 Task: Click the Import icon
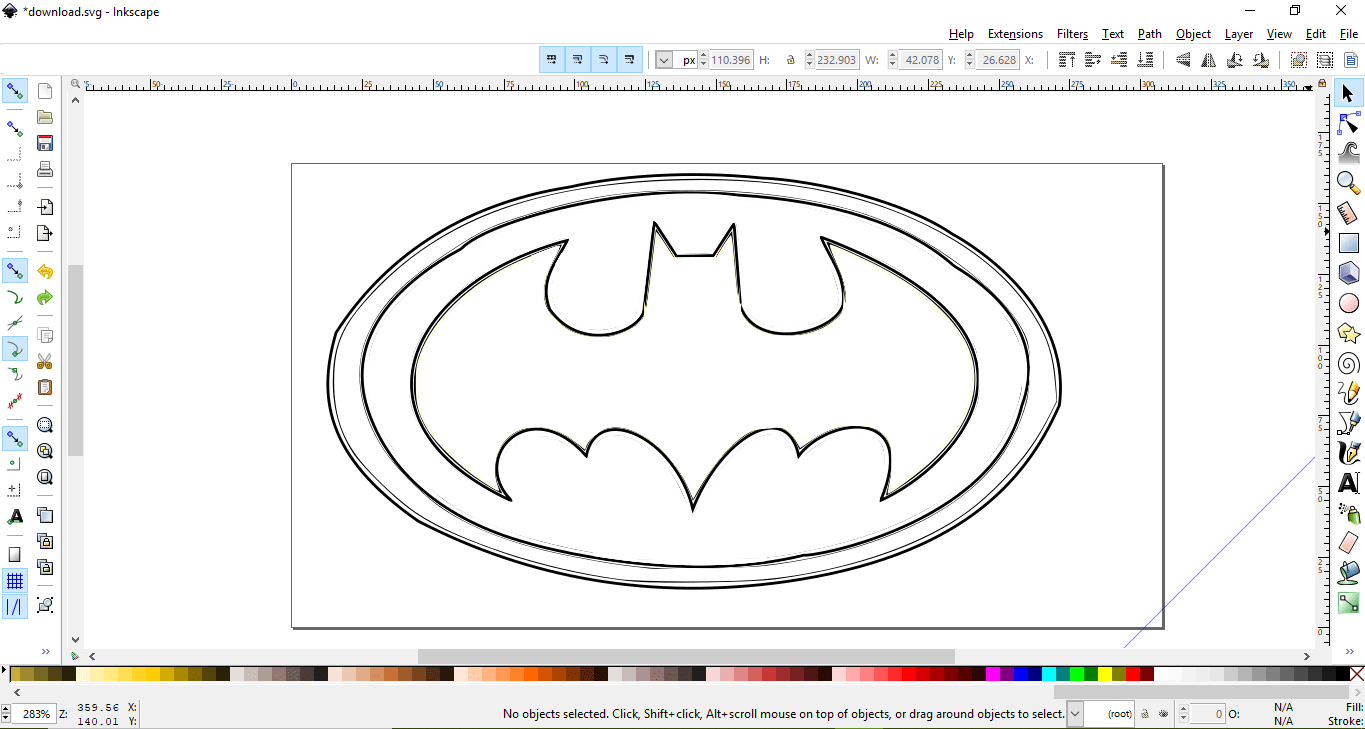pyautogui.click(x=45, y=207)
